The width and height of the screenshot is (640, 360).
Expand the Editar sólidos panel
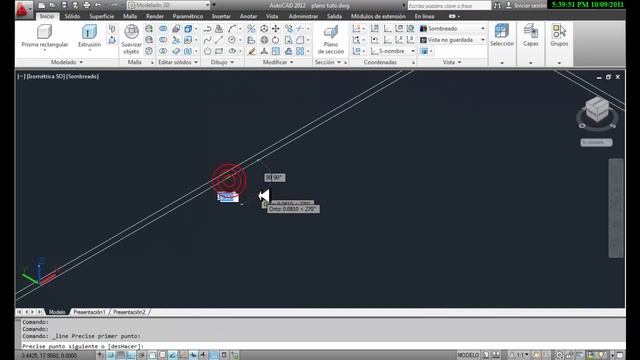(178, 62)
